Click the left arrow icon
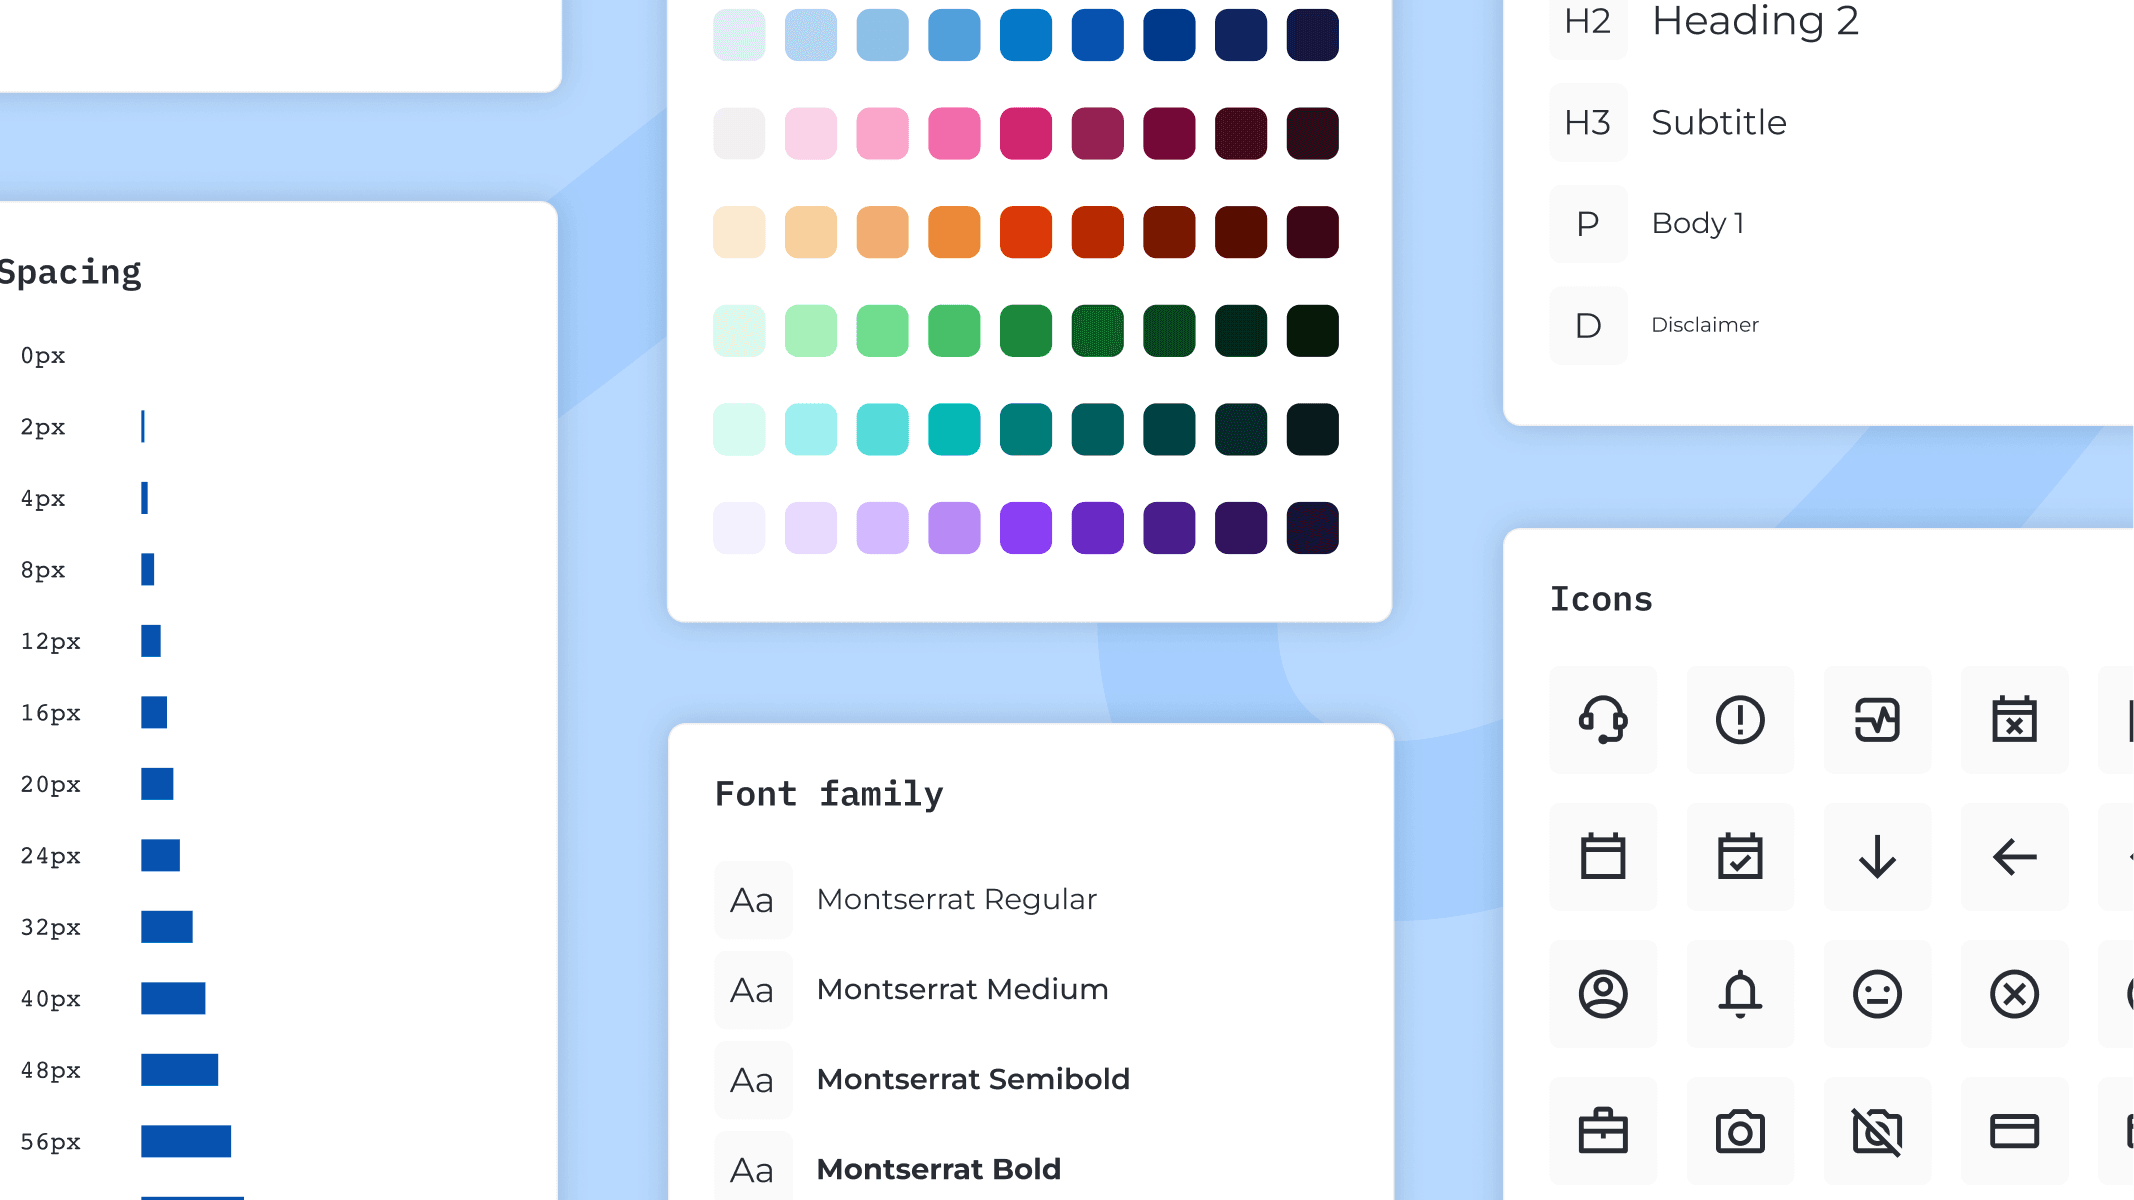The height and width of the screenshot is (1200, 2134). click(x=2014, y=857)
